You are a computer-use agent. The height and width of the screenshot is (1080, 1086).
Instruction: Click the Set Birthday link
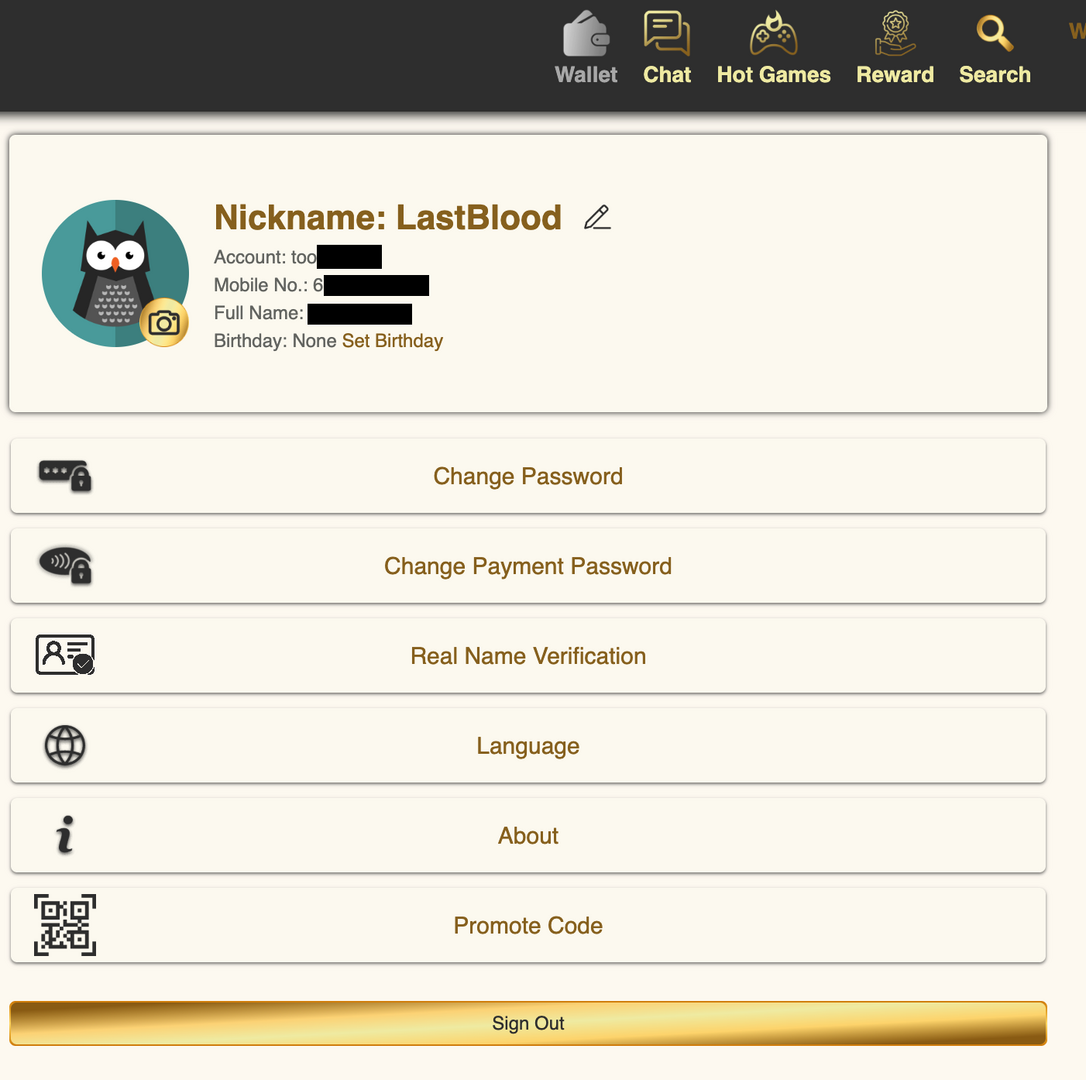(x=392, y=341)
